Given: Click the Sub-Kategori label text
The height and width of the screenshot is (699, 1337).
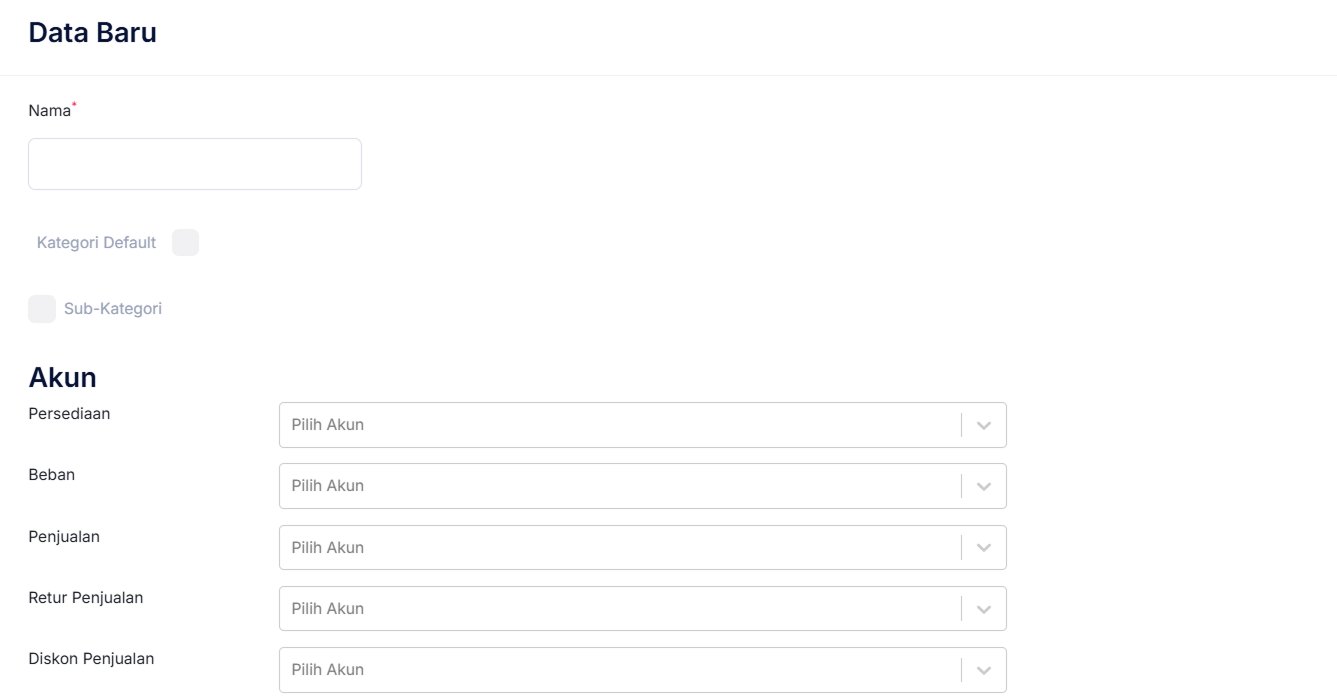Looking at the screenshot, I should 113,309.
